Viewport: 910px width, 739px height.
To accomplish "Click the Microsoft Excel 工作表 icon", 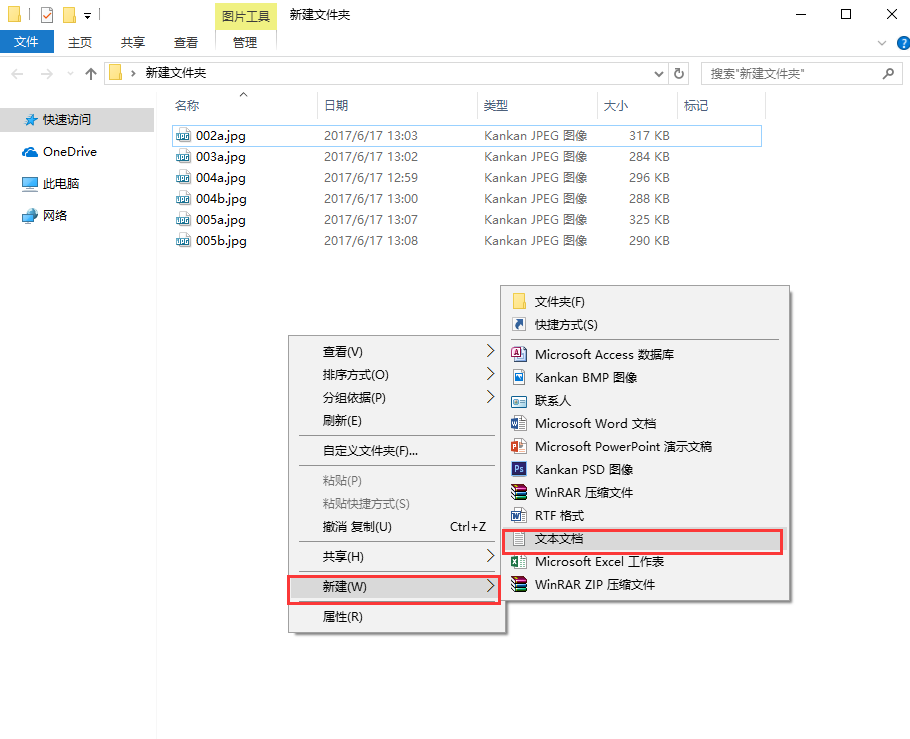I will pyautogui.click(x=521, y=562).
